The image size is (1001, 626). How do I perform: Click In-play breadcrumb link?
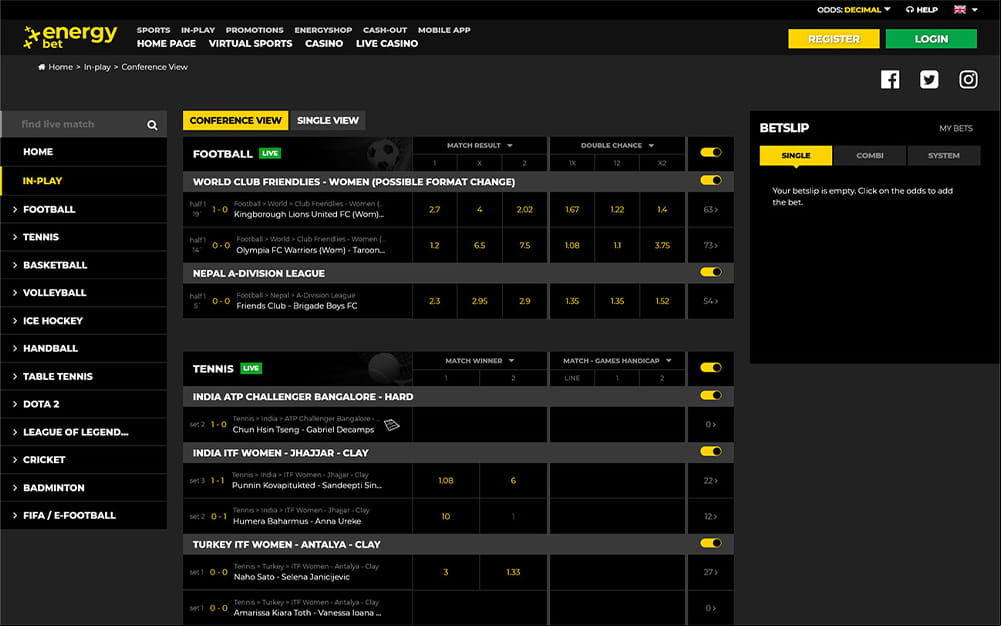(x=97, y=67)
